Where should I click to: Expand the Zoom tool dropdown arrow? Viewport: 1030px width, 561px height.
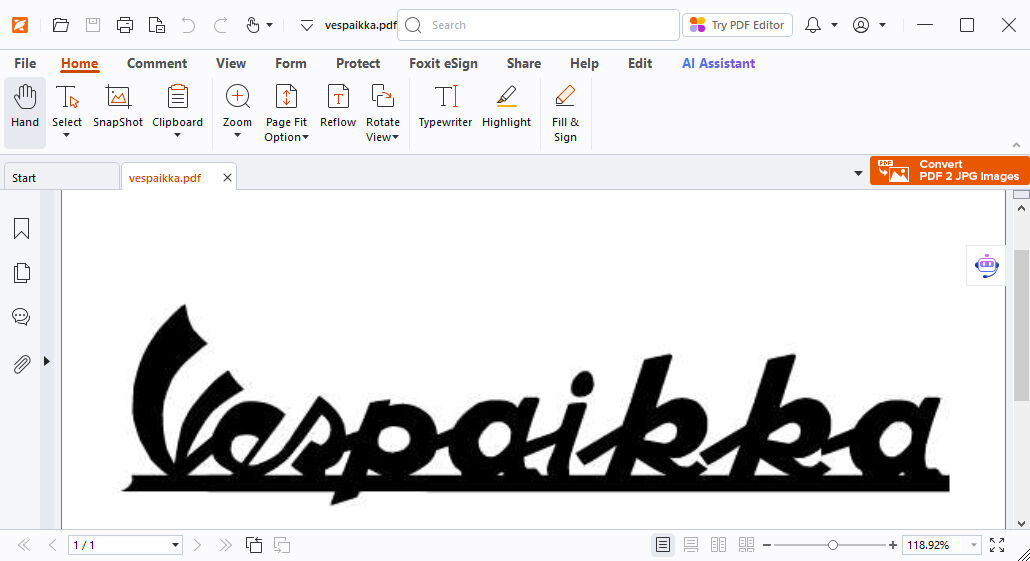click(237, 135)
